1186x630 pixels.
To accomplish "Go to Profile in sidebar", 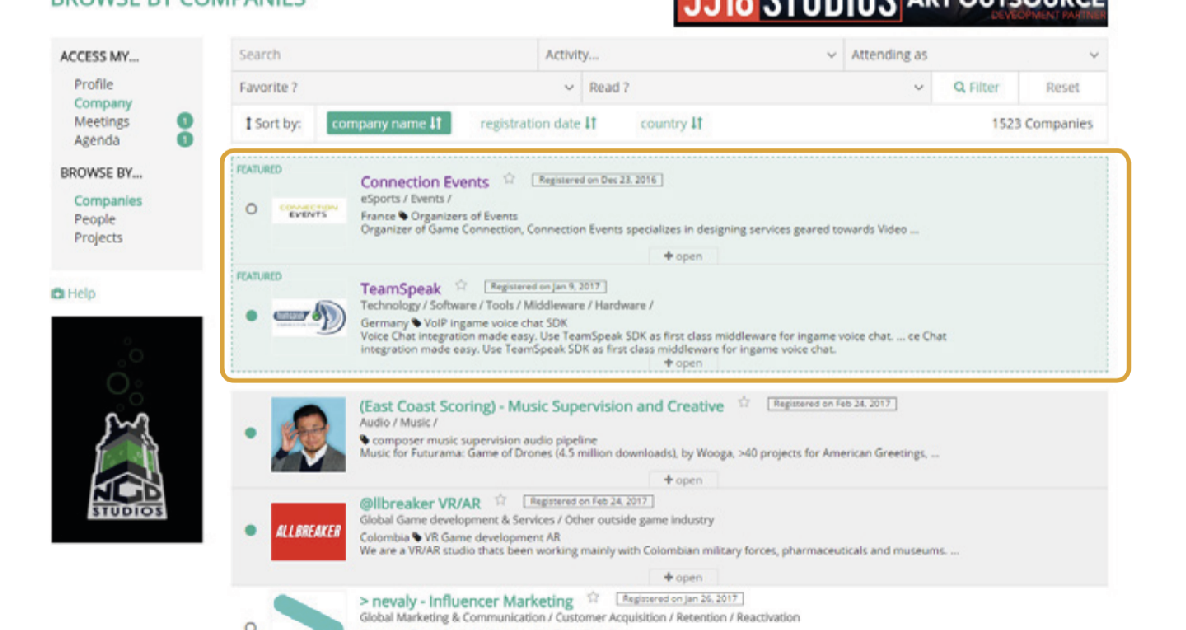I will [94, 84].
